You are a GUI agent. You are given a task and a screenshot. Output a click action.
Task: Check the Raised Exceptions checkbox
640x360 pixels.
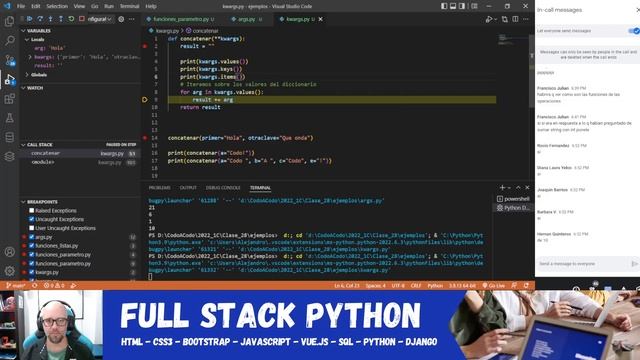(31, 211)
